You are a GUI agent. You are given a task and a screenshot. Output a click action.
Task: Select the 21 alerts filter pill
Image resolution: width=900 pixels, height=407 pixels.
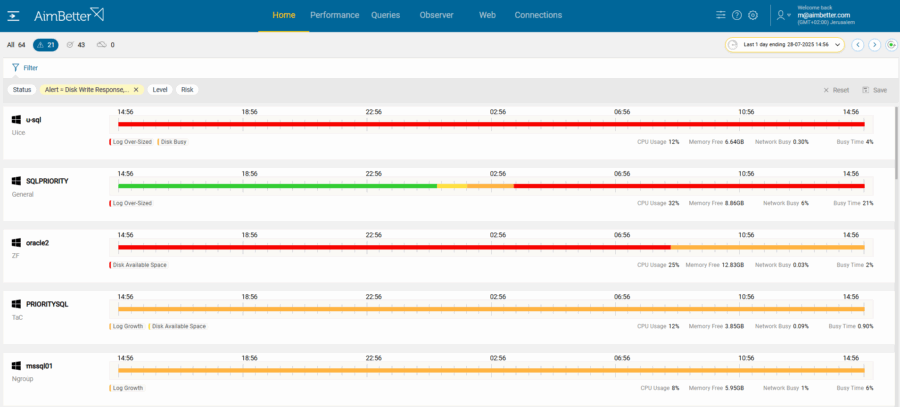tap(45, 45)
